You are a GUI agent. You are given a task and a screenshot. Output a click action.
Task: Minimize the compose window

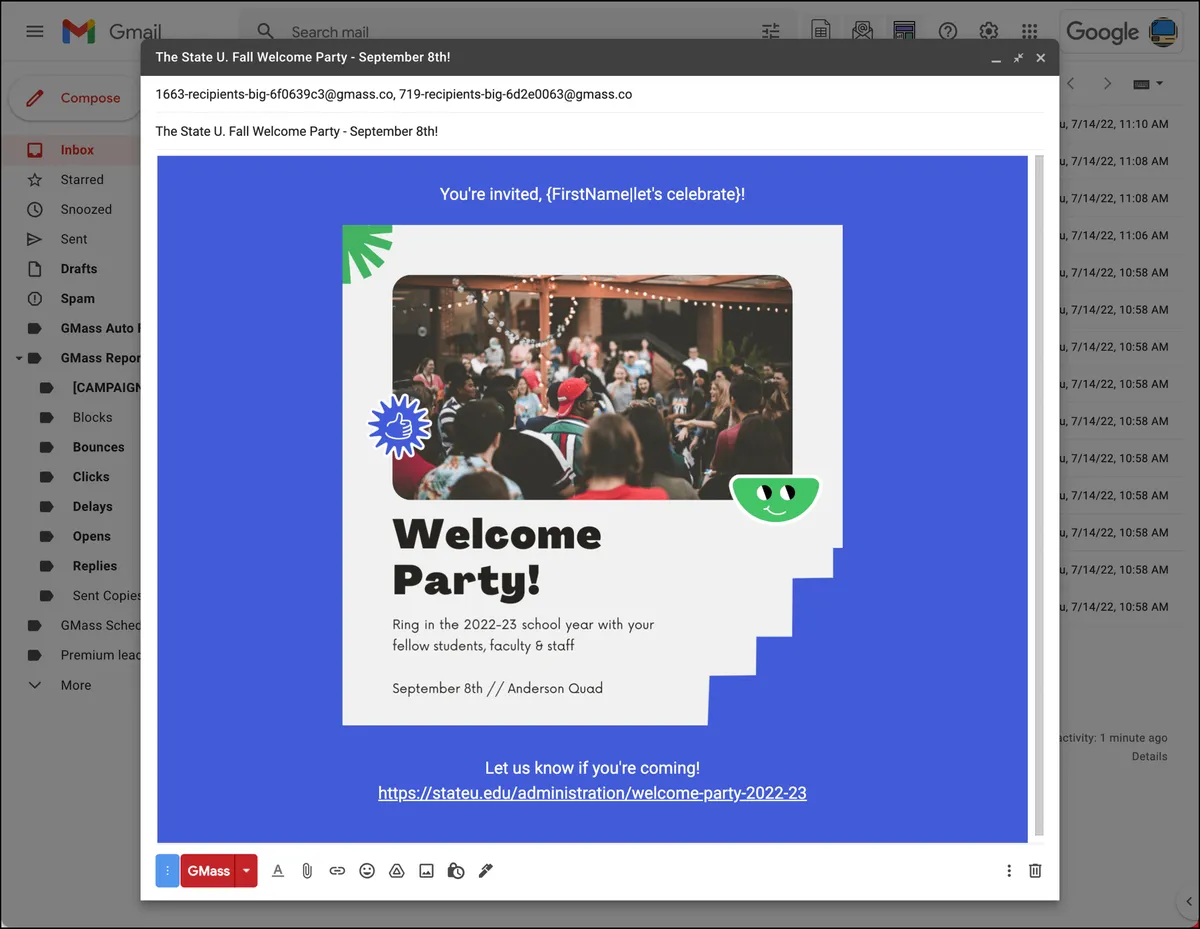[995, 58]
